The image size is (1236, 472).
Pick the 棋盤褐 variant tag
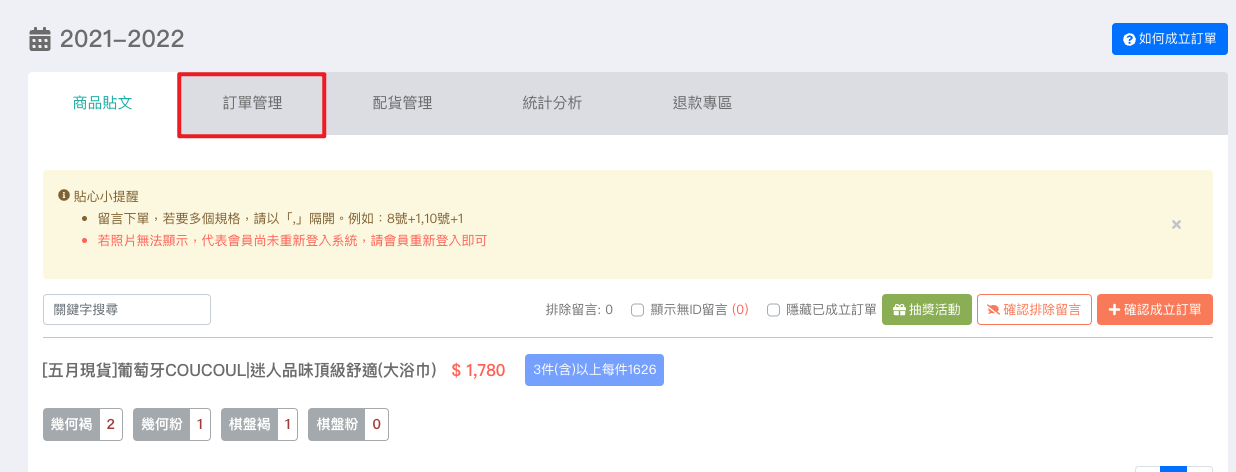pos(259,424)
